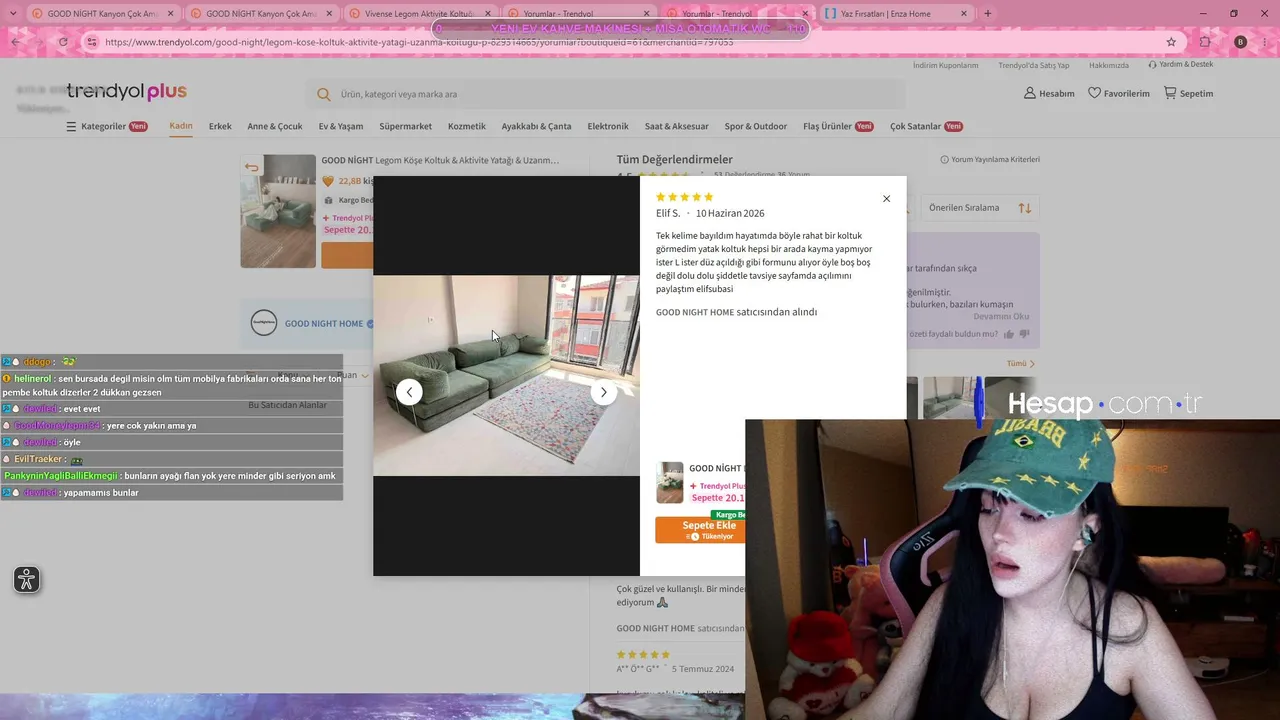
Task: Open the GOOD NIGHT HOME seller page
Action: [323, 324]
